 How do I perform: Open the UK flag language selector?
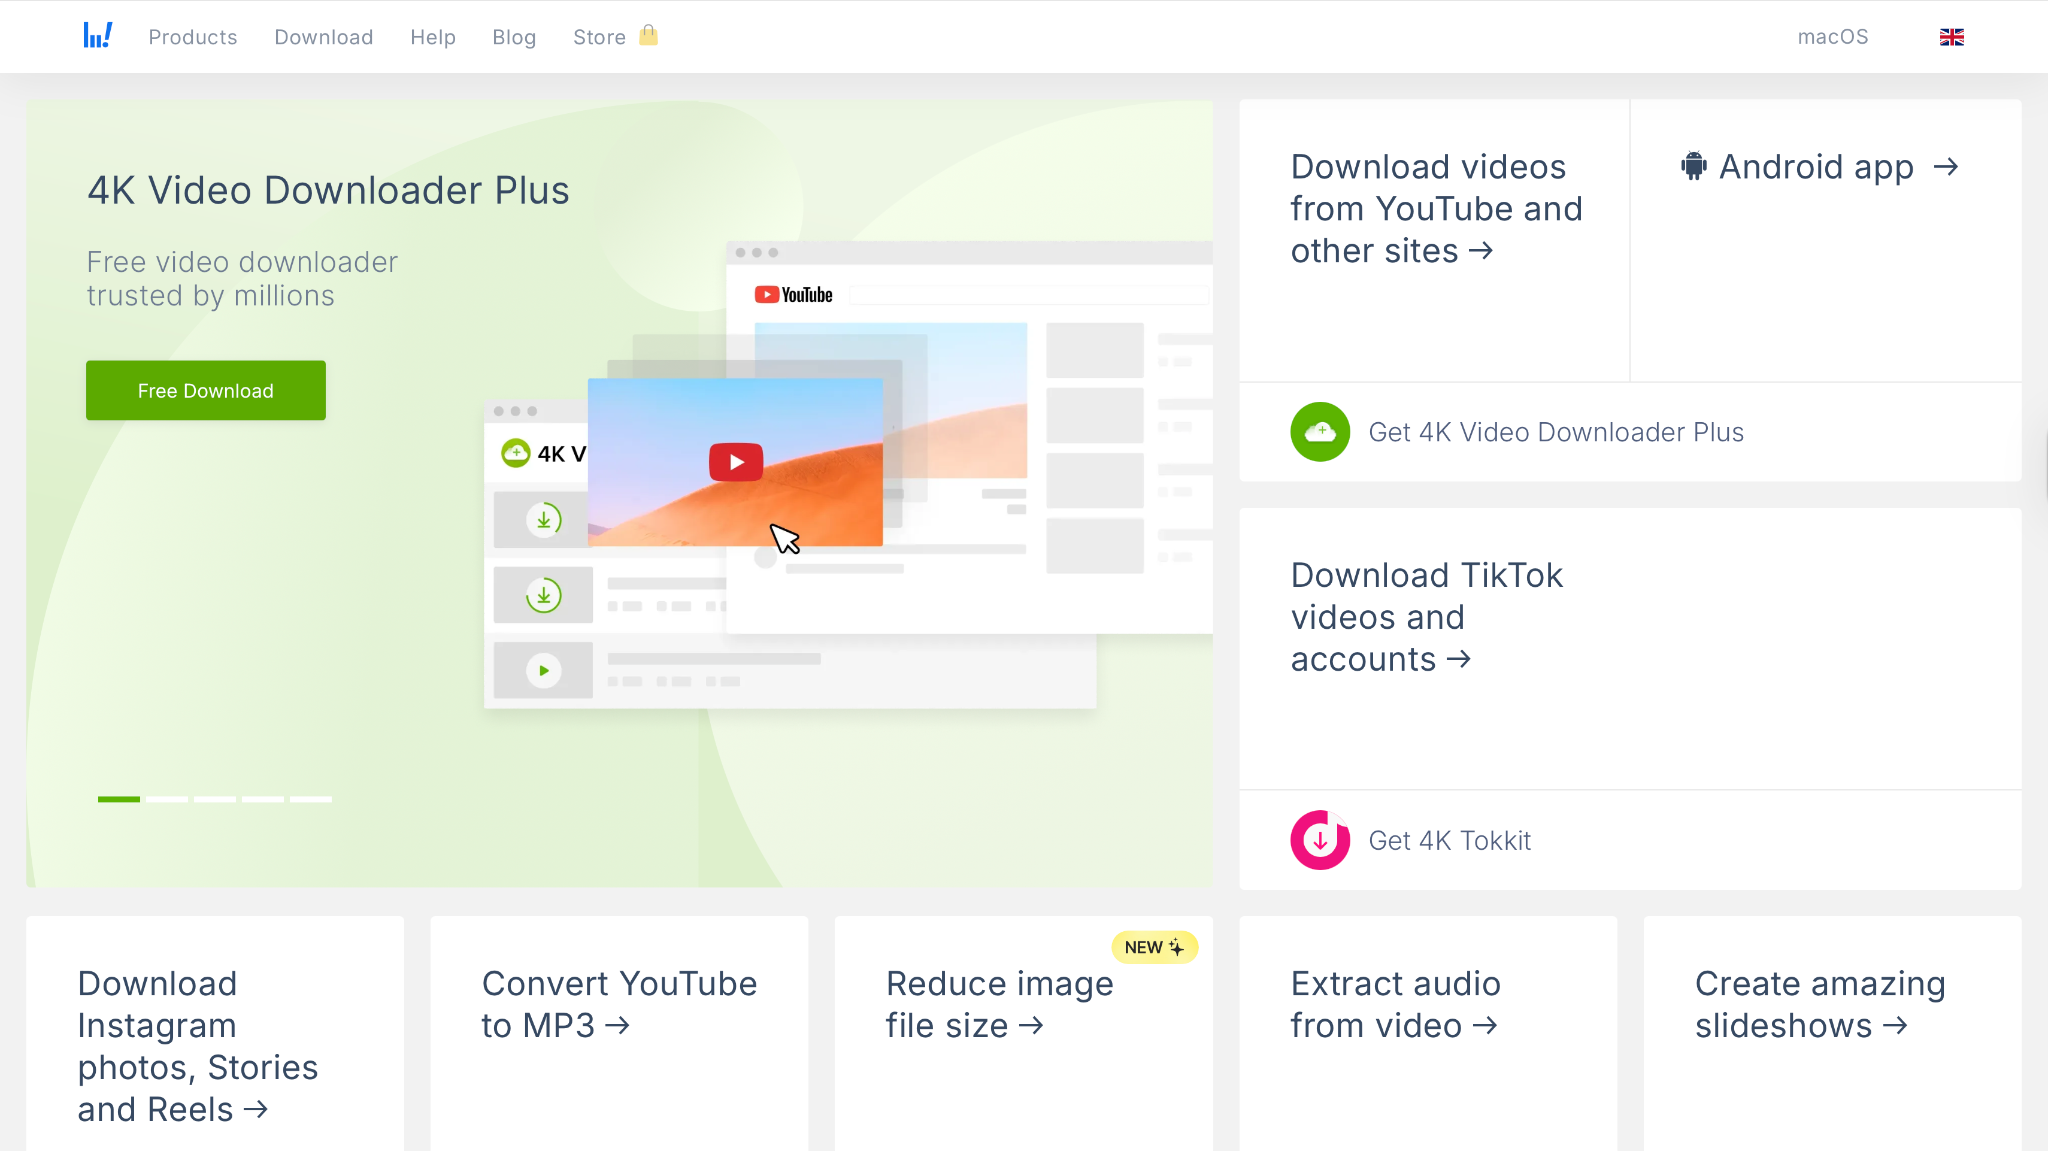(x=1950, y=37)
